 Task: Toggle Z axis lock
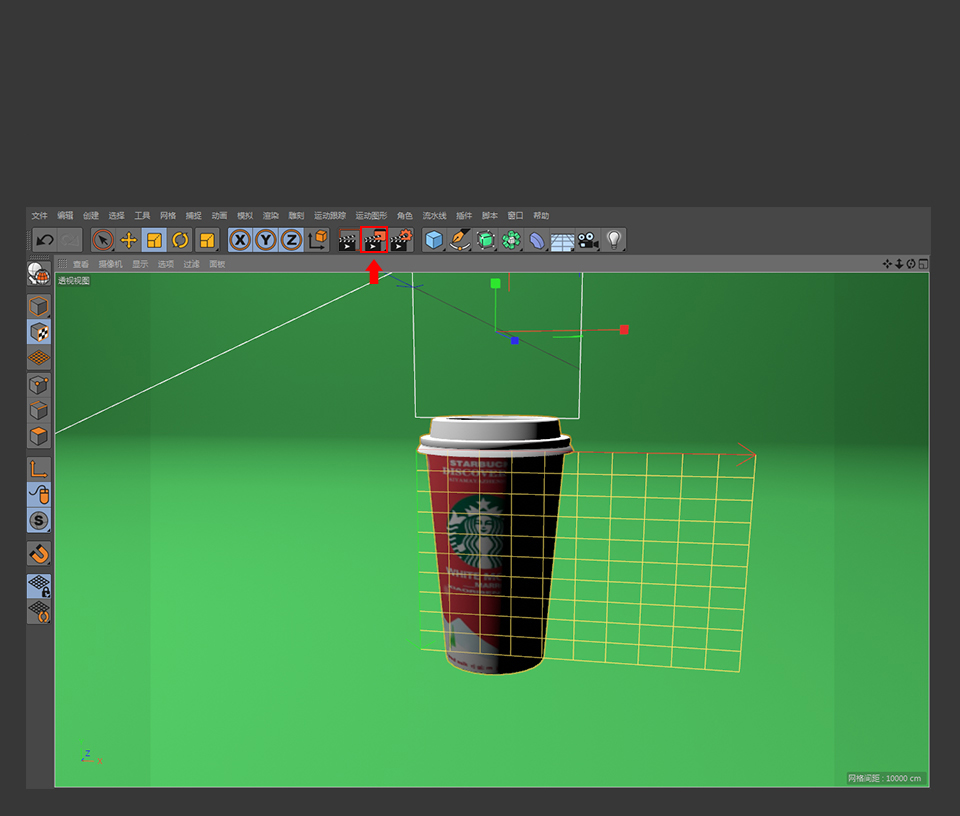291,240
